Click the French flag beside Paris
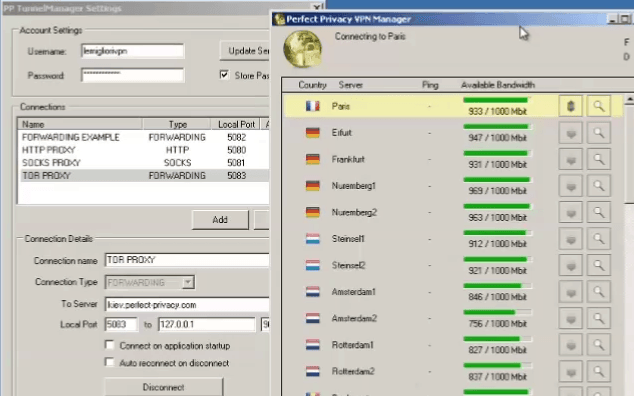The height and width of the screenshot is (396, 634). (313, 106)
